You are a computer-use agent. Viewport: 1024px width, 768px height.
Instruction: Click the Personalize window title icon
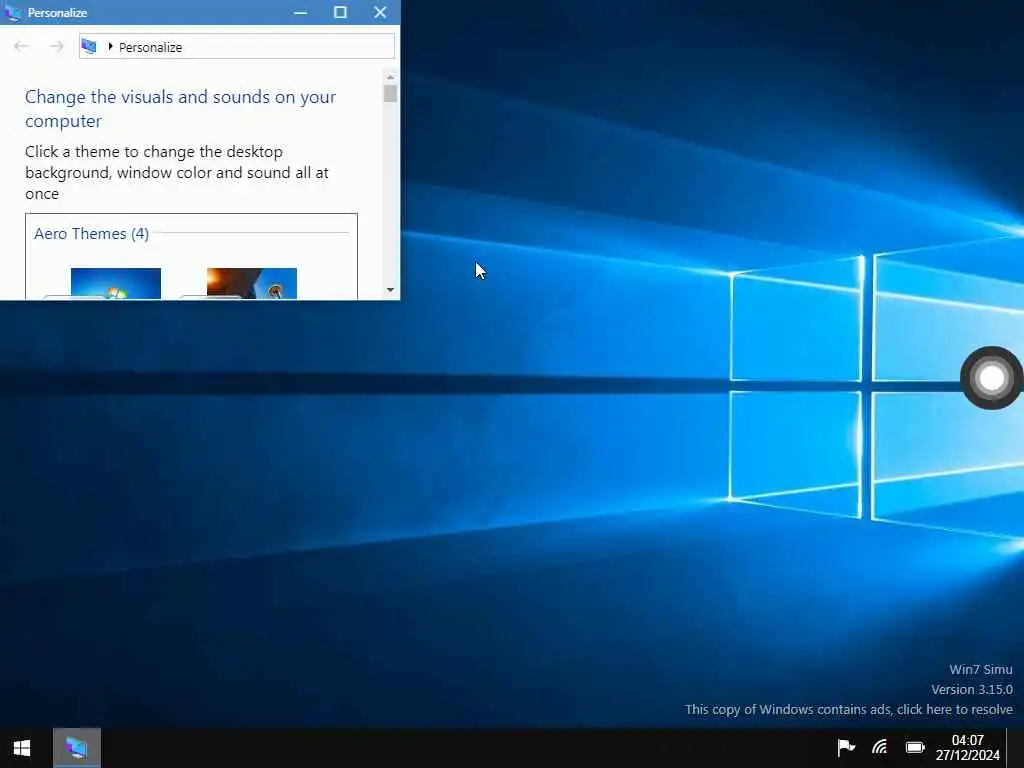coord(13,12)
